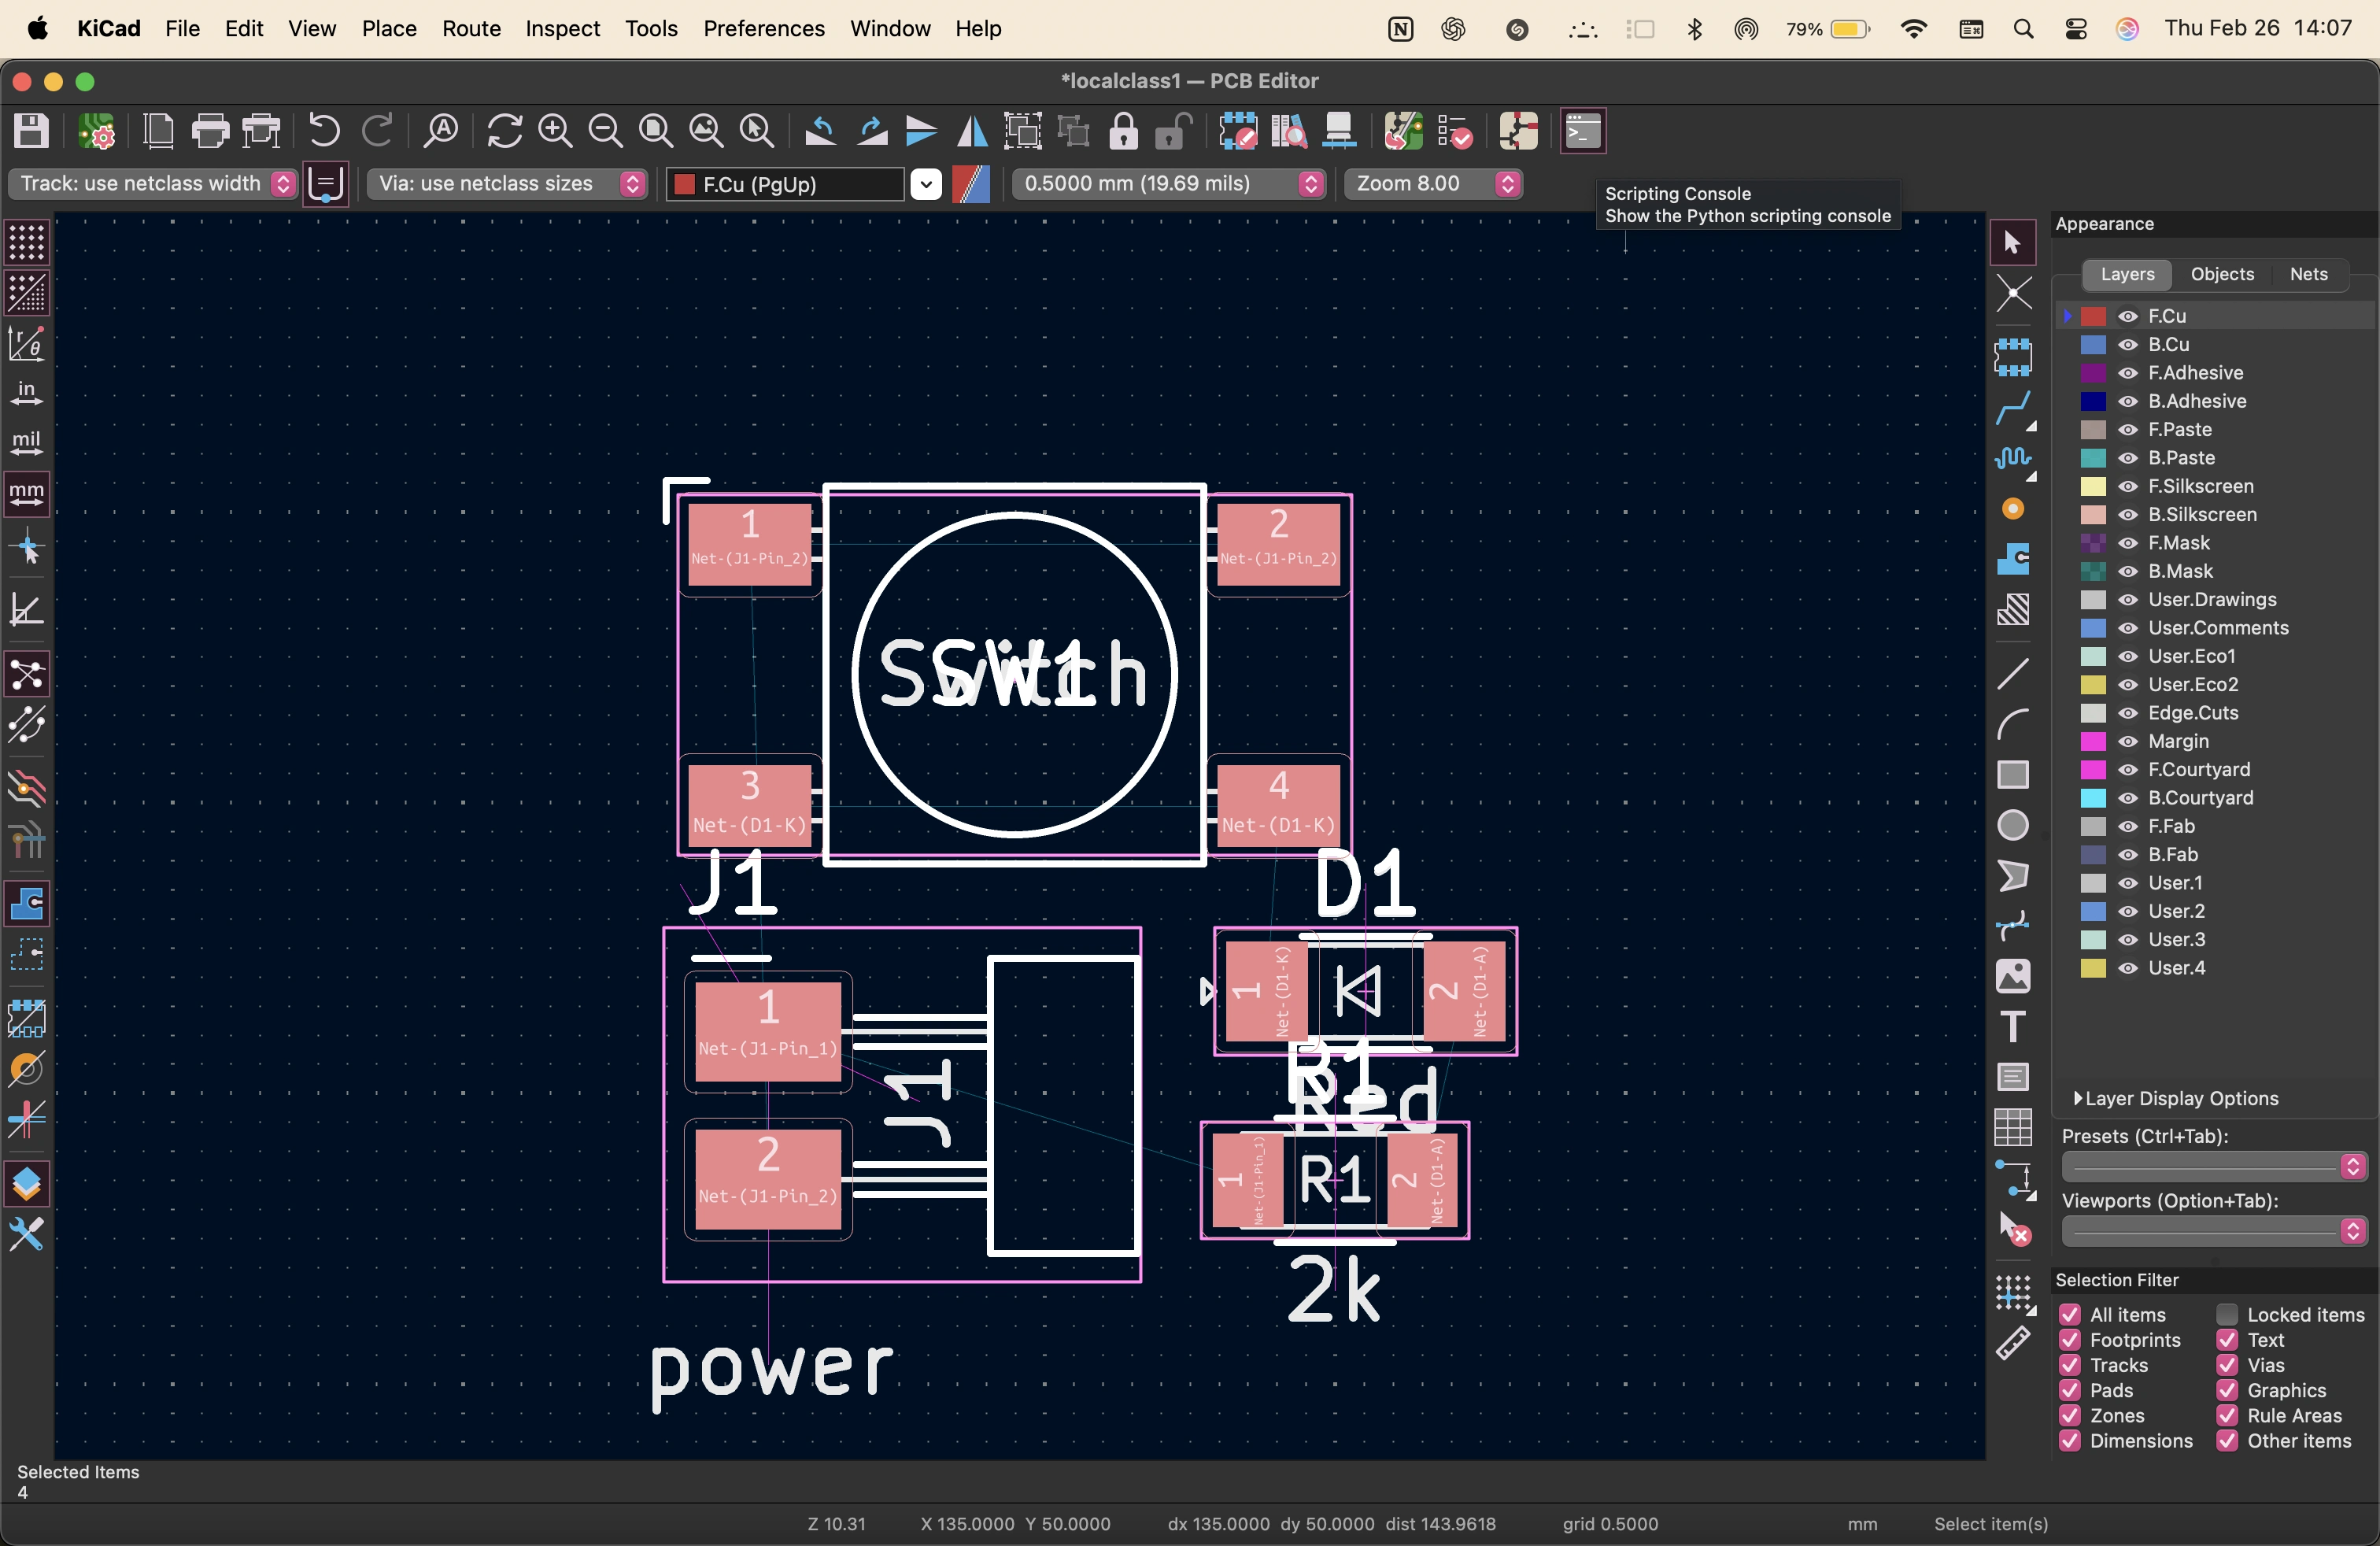Click the F.Silkscreen color swatch
Viewport: 2380px width, 1546px height.
point(2093,486)
